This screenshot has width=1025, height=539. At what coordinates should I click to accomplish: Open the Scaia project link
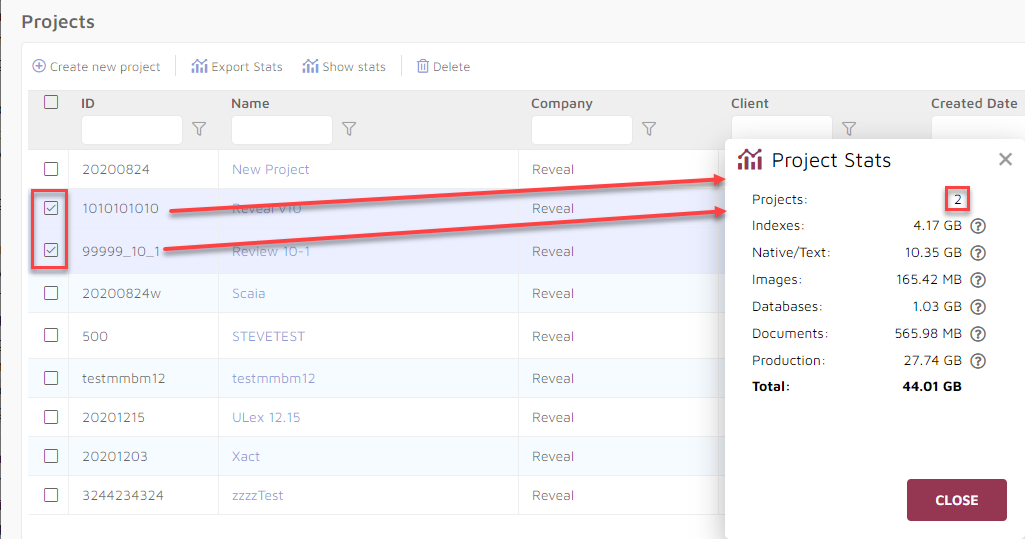248,293
